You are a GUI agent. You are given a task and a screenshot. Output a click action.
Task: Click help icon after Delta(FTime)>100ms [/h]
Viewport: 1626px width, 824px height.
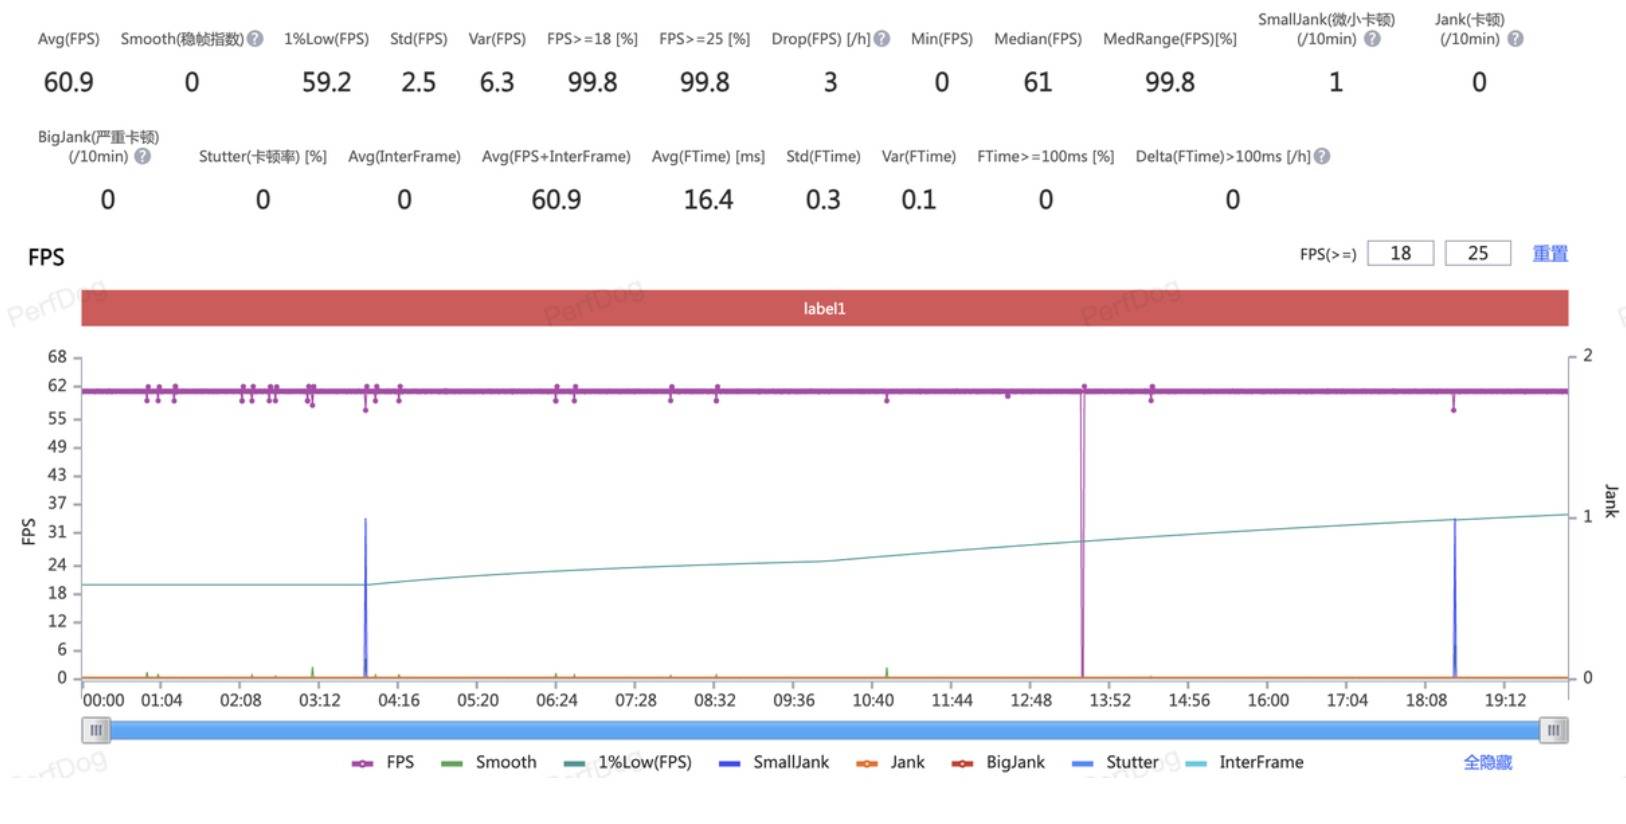[x=1322, y=156]
